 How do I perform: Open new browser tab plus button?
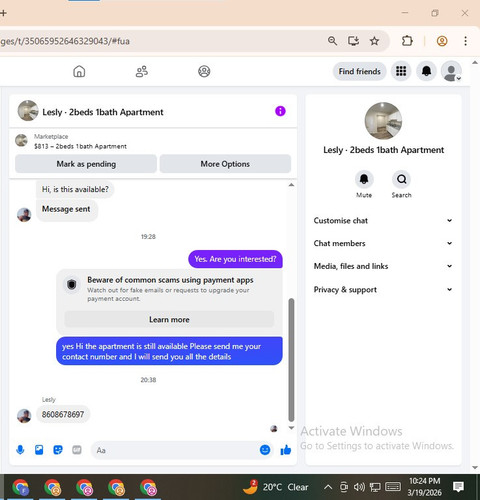3,13
